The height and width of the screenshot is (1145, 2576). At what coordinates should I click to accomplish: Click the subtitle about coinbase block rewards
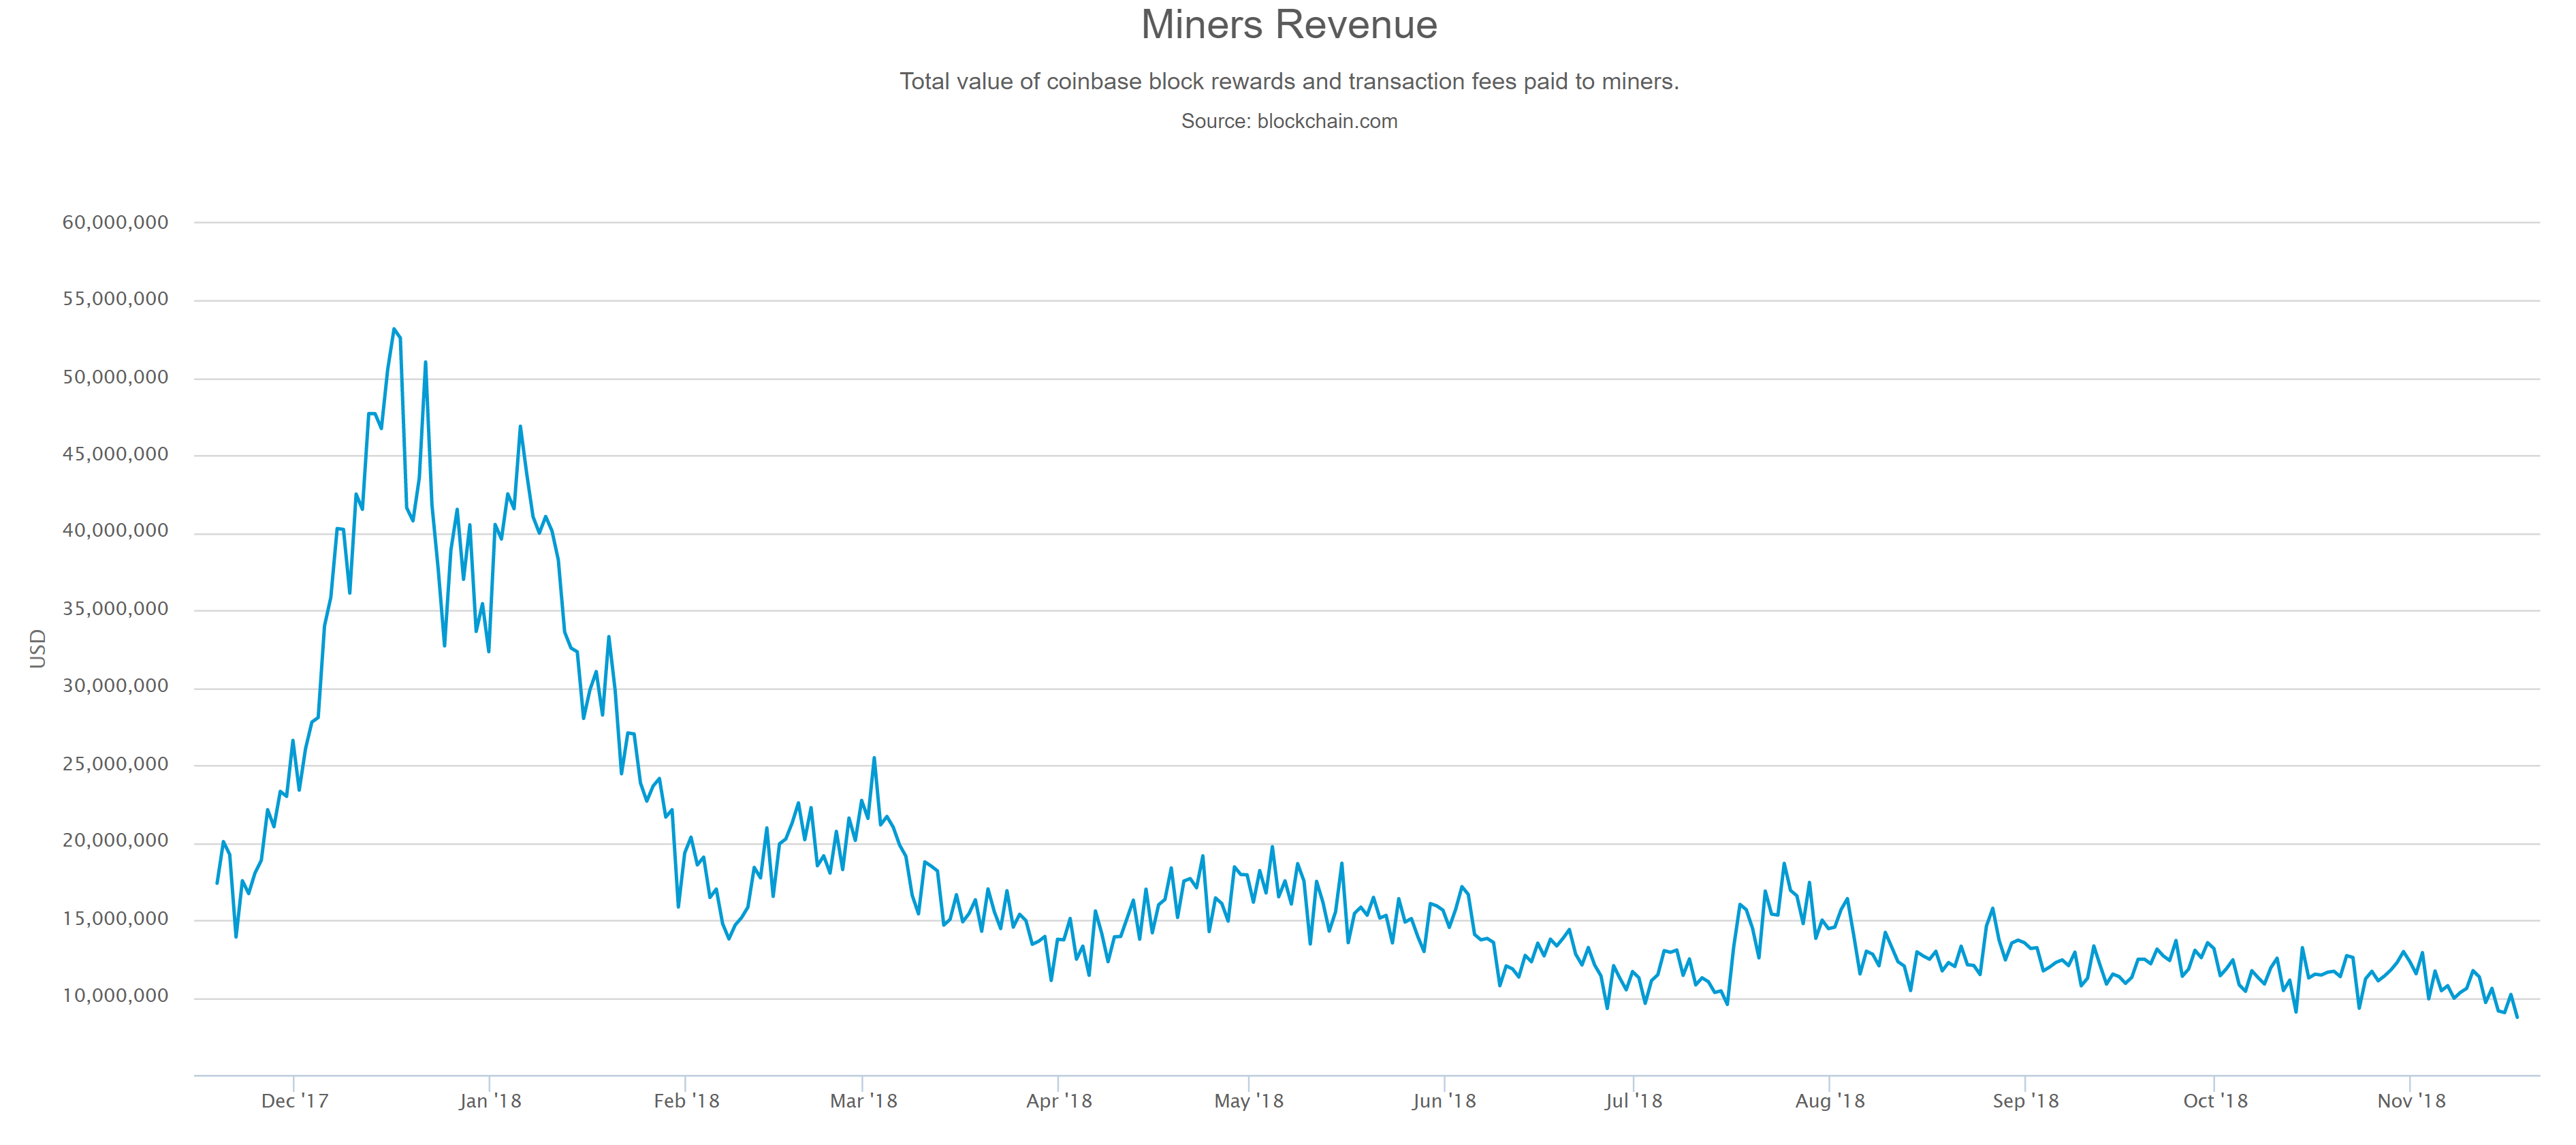(x=1288, y=82)
